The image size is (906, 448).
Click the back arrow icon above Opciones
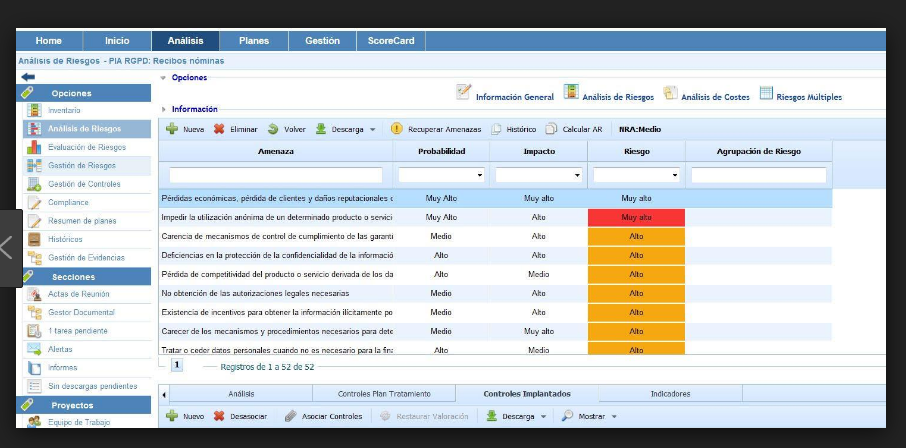[x=28, y=77]
